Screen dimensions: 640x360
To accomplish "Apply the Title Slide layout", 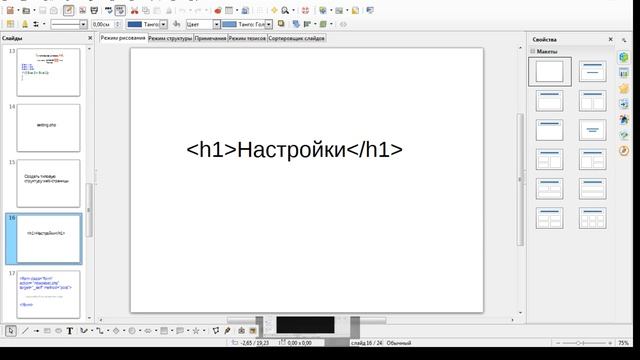I will click(x=593, y=71).
